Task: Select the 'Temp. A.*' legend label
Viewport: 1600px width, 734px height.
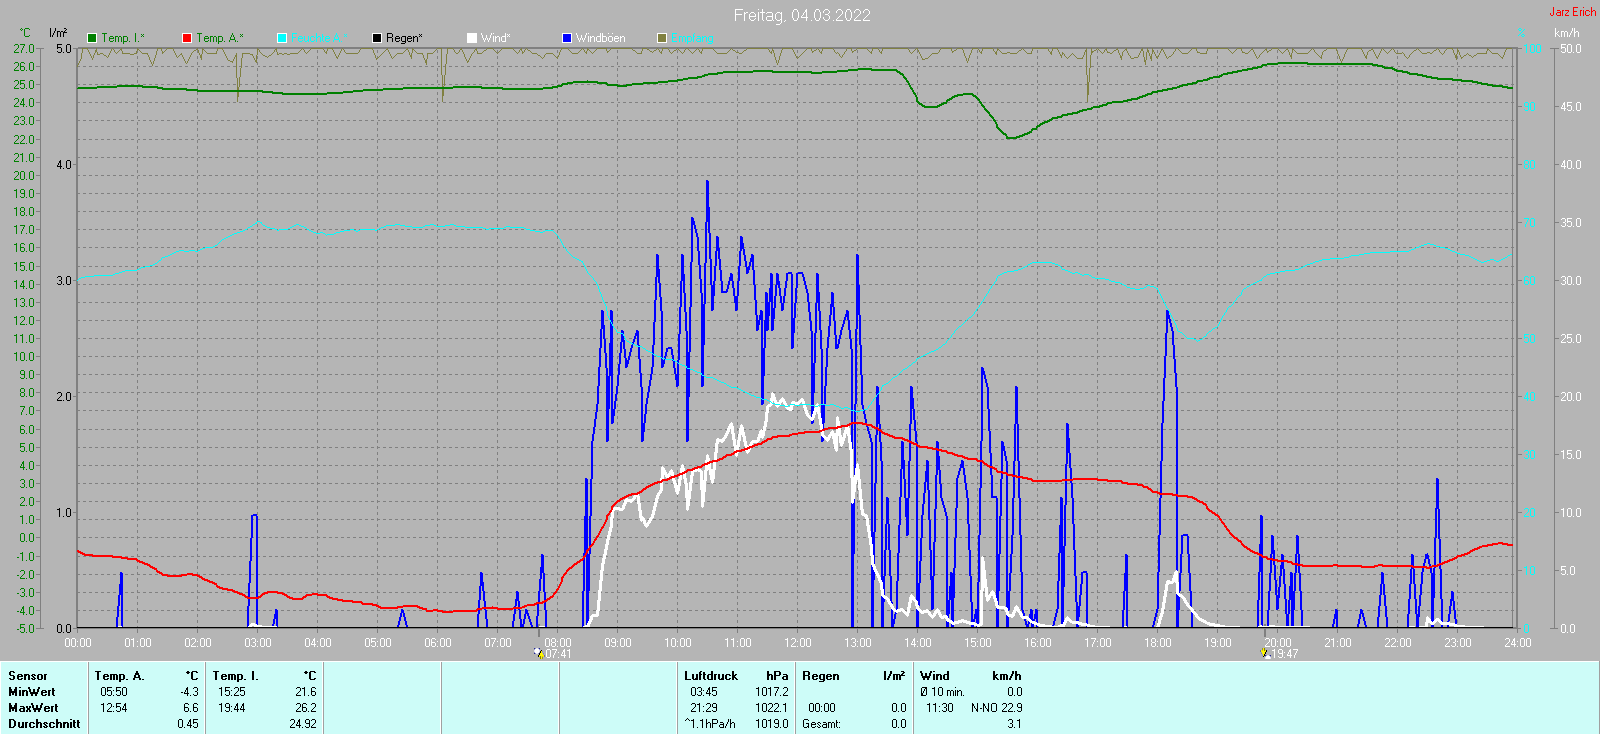Action: click(219, 38)
